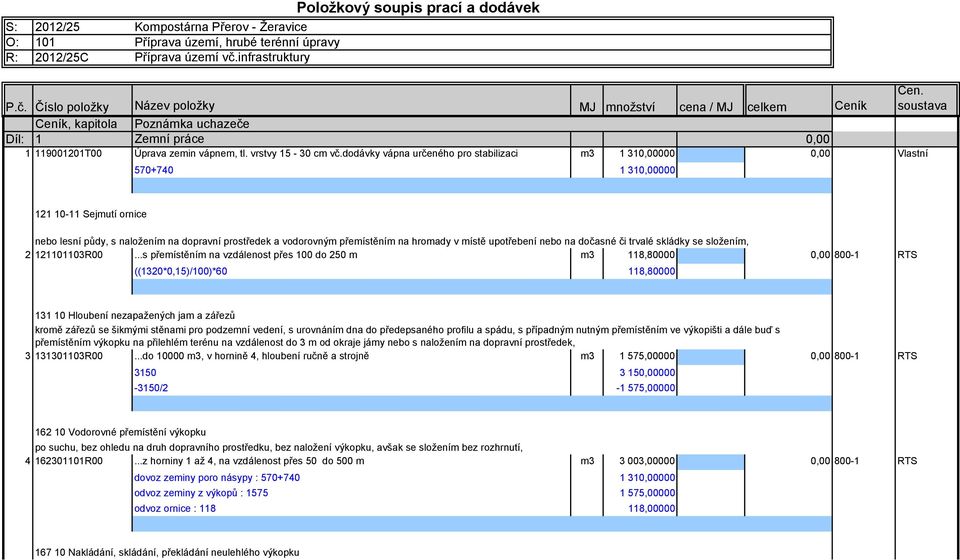960x560 pixels.
Task: Click the blue note bar under item 119001201T00
Action: pyautogui.click(x=482, y=185)
